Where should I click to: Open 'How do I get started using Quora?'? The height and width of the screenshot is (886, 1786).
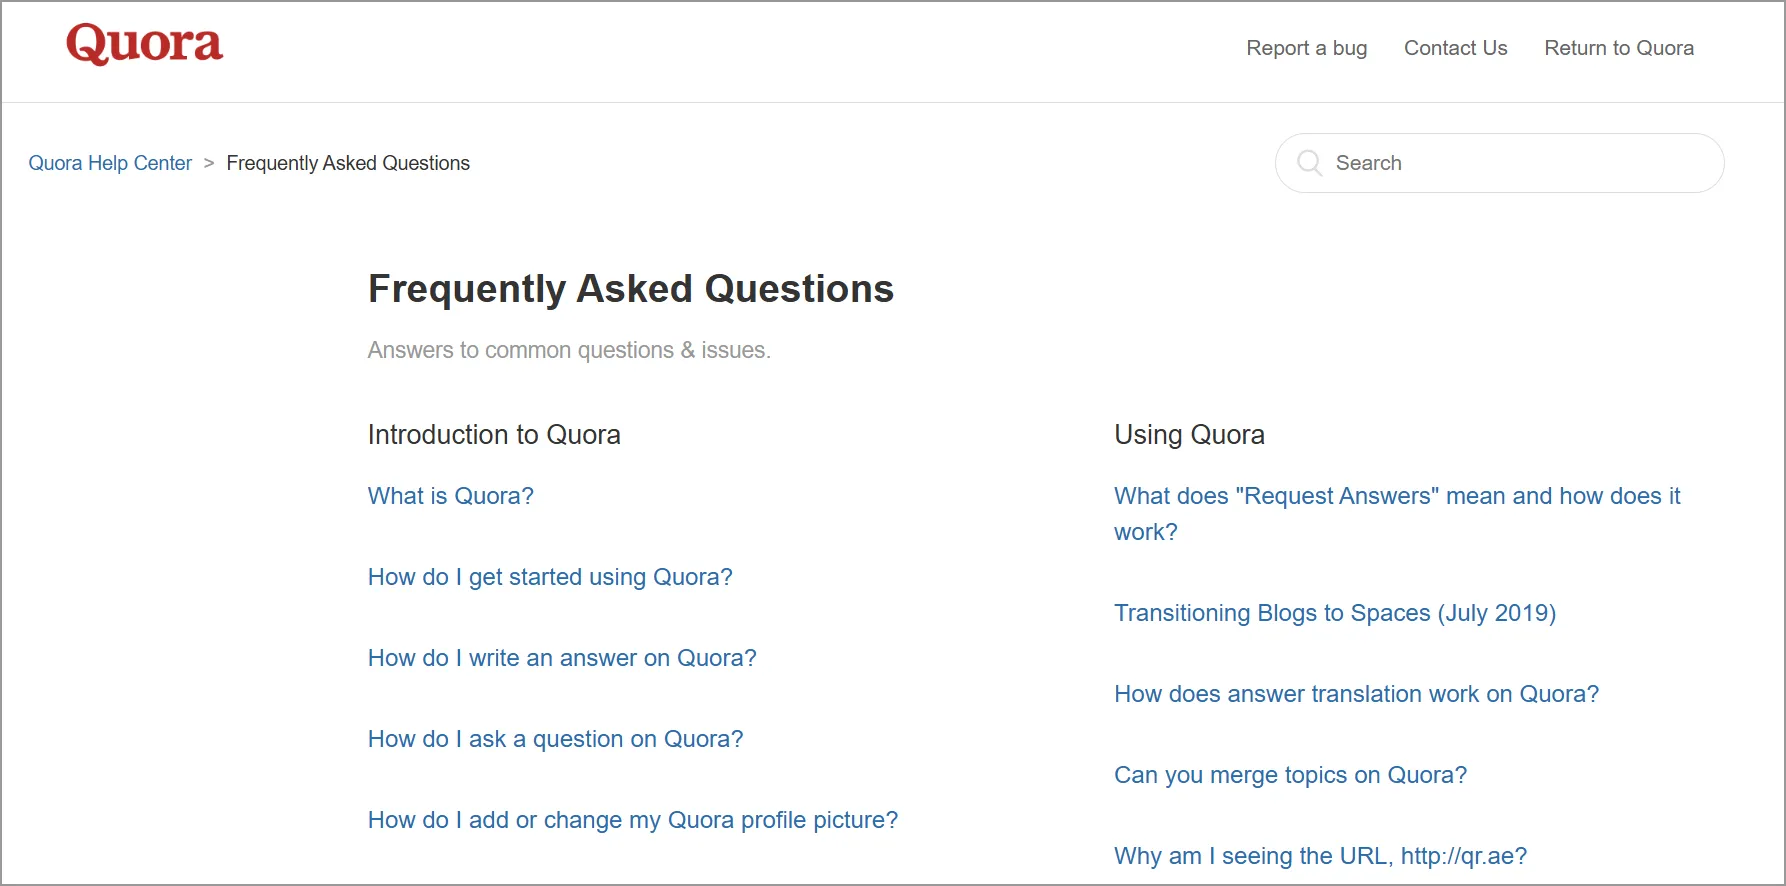tap(550, 577)
